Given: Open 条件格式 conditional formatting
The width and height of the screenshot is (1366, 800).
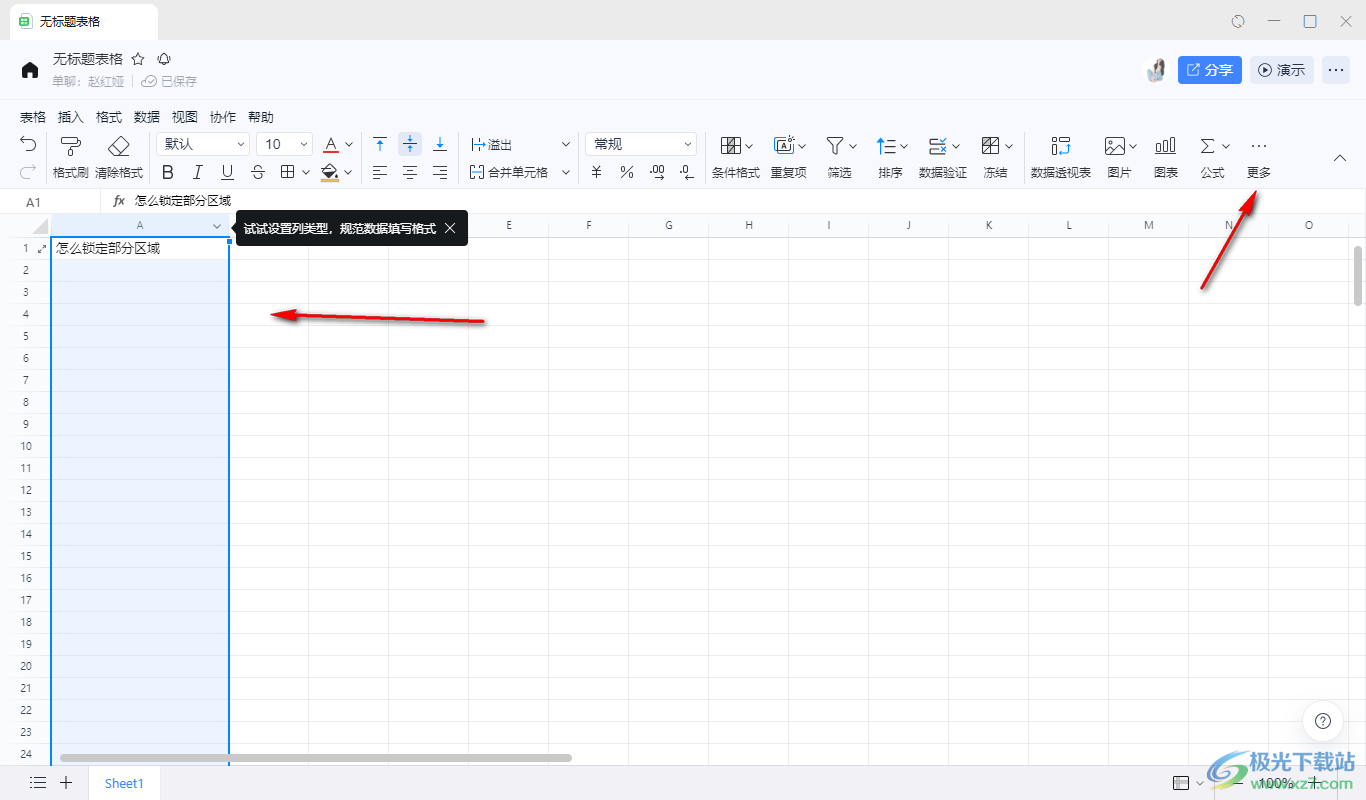Looking at the screenshot, I should [x=736, y=157].
